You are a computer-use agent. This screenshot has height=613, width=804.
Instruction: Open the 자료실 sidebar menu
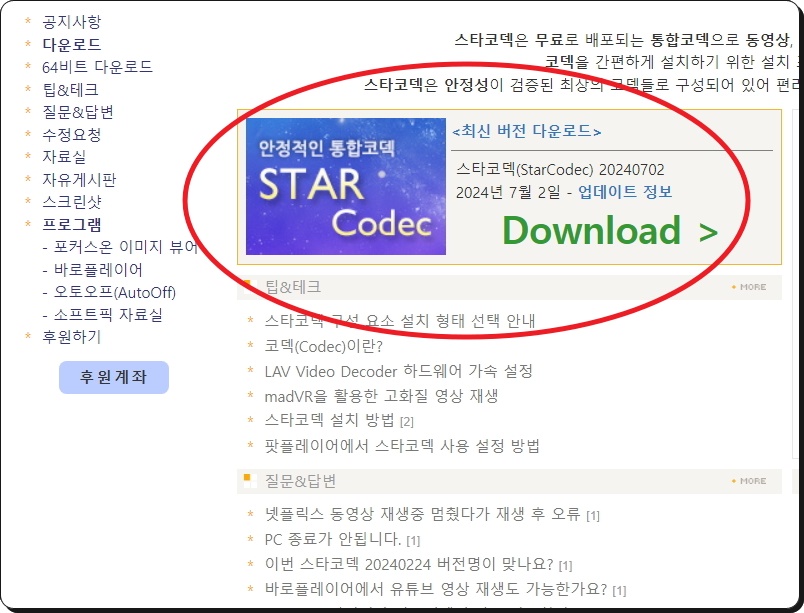[x=64, y=156]
